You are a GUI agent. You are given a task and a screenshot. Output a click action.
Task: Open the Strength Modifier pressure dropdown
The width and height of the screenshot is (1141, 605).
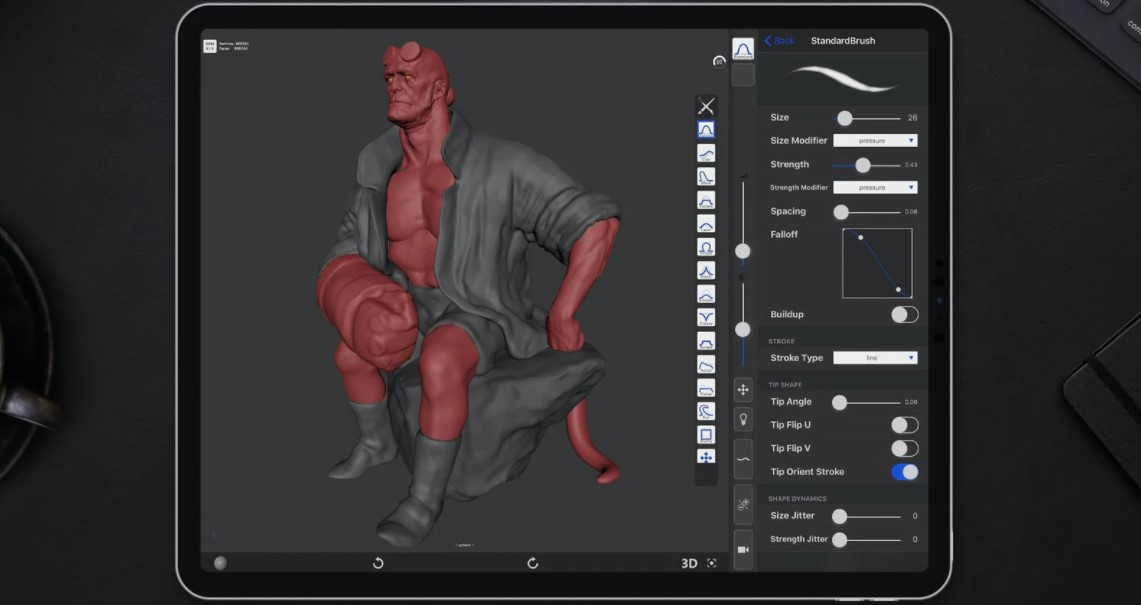tap(875, 187)
